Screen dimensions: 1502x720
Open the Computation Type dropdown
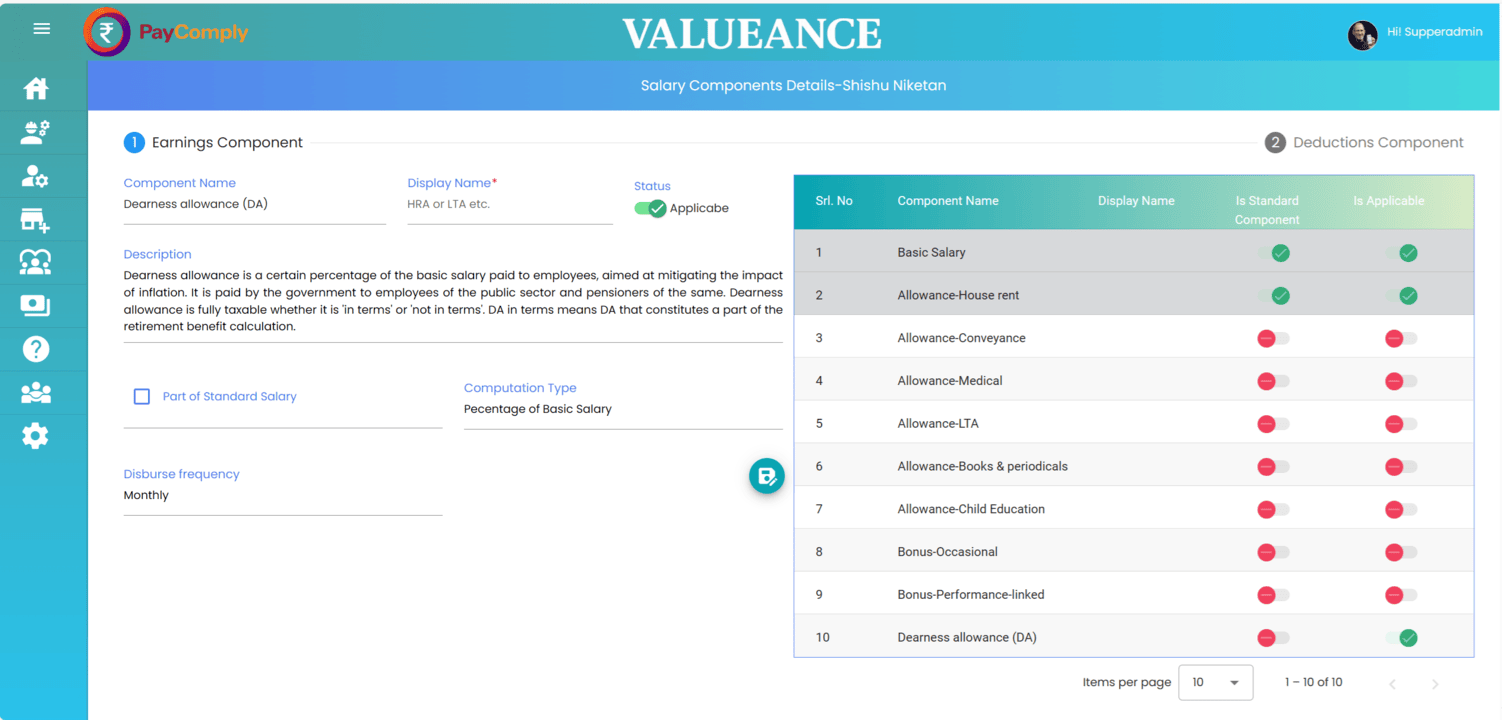coord(622,409)
